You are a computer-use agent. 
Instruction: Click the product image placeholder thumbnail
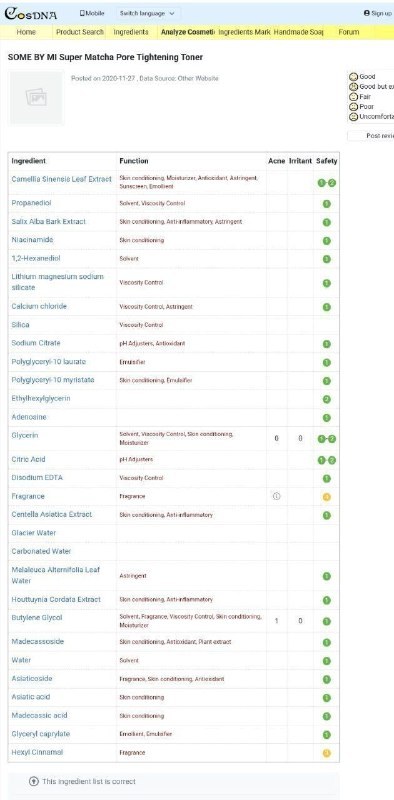36,97
